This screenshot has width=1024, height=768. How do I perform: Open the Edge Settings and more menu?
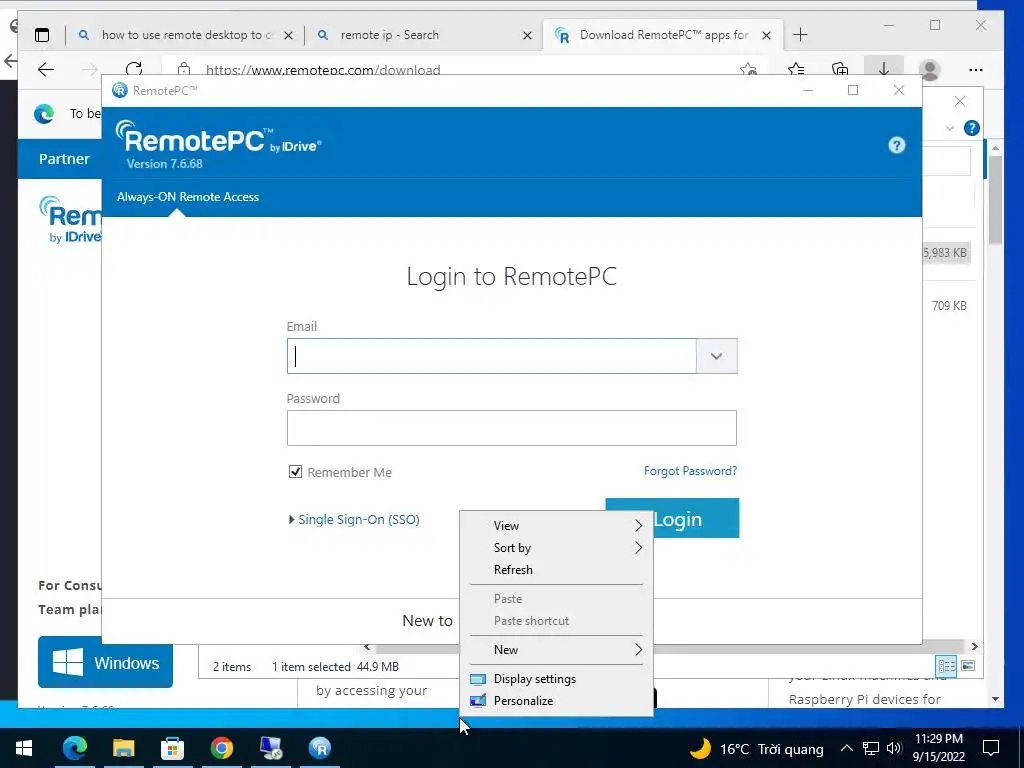pyautogui.click(x=976, y=70)
